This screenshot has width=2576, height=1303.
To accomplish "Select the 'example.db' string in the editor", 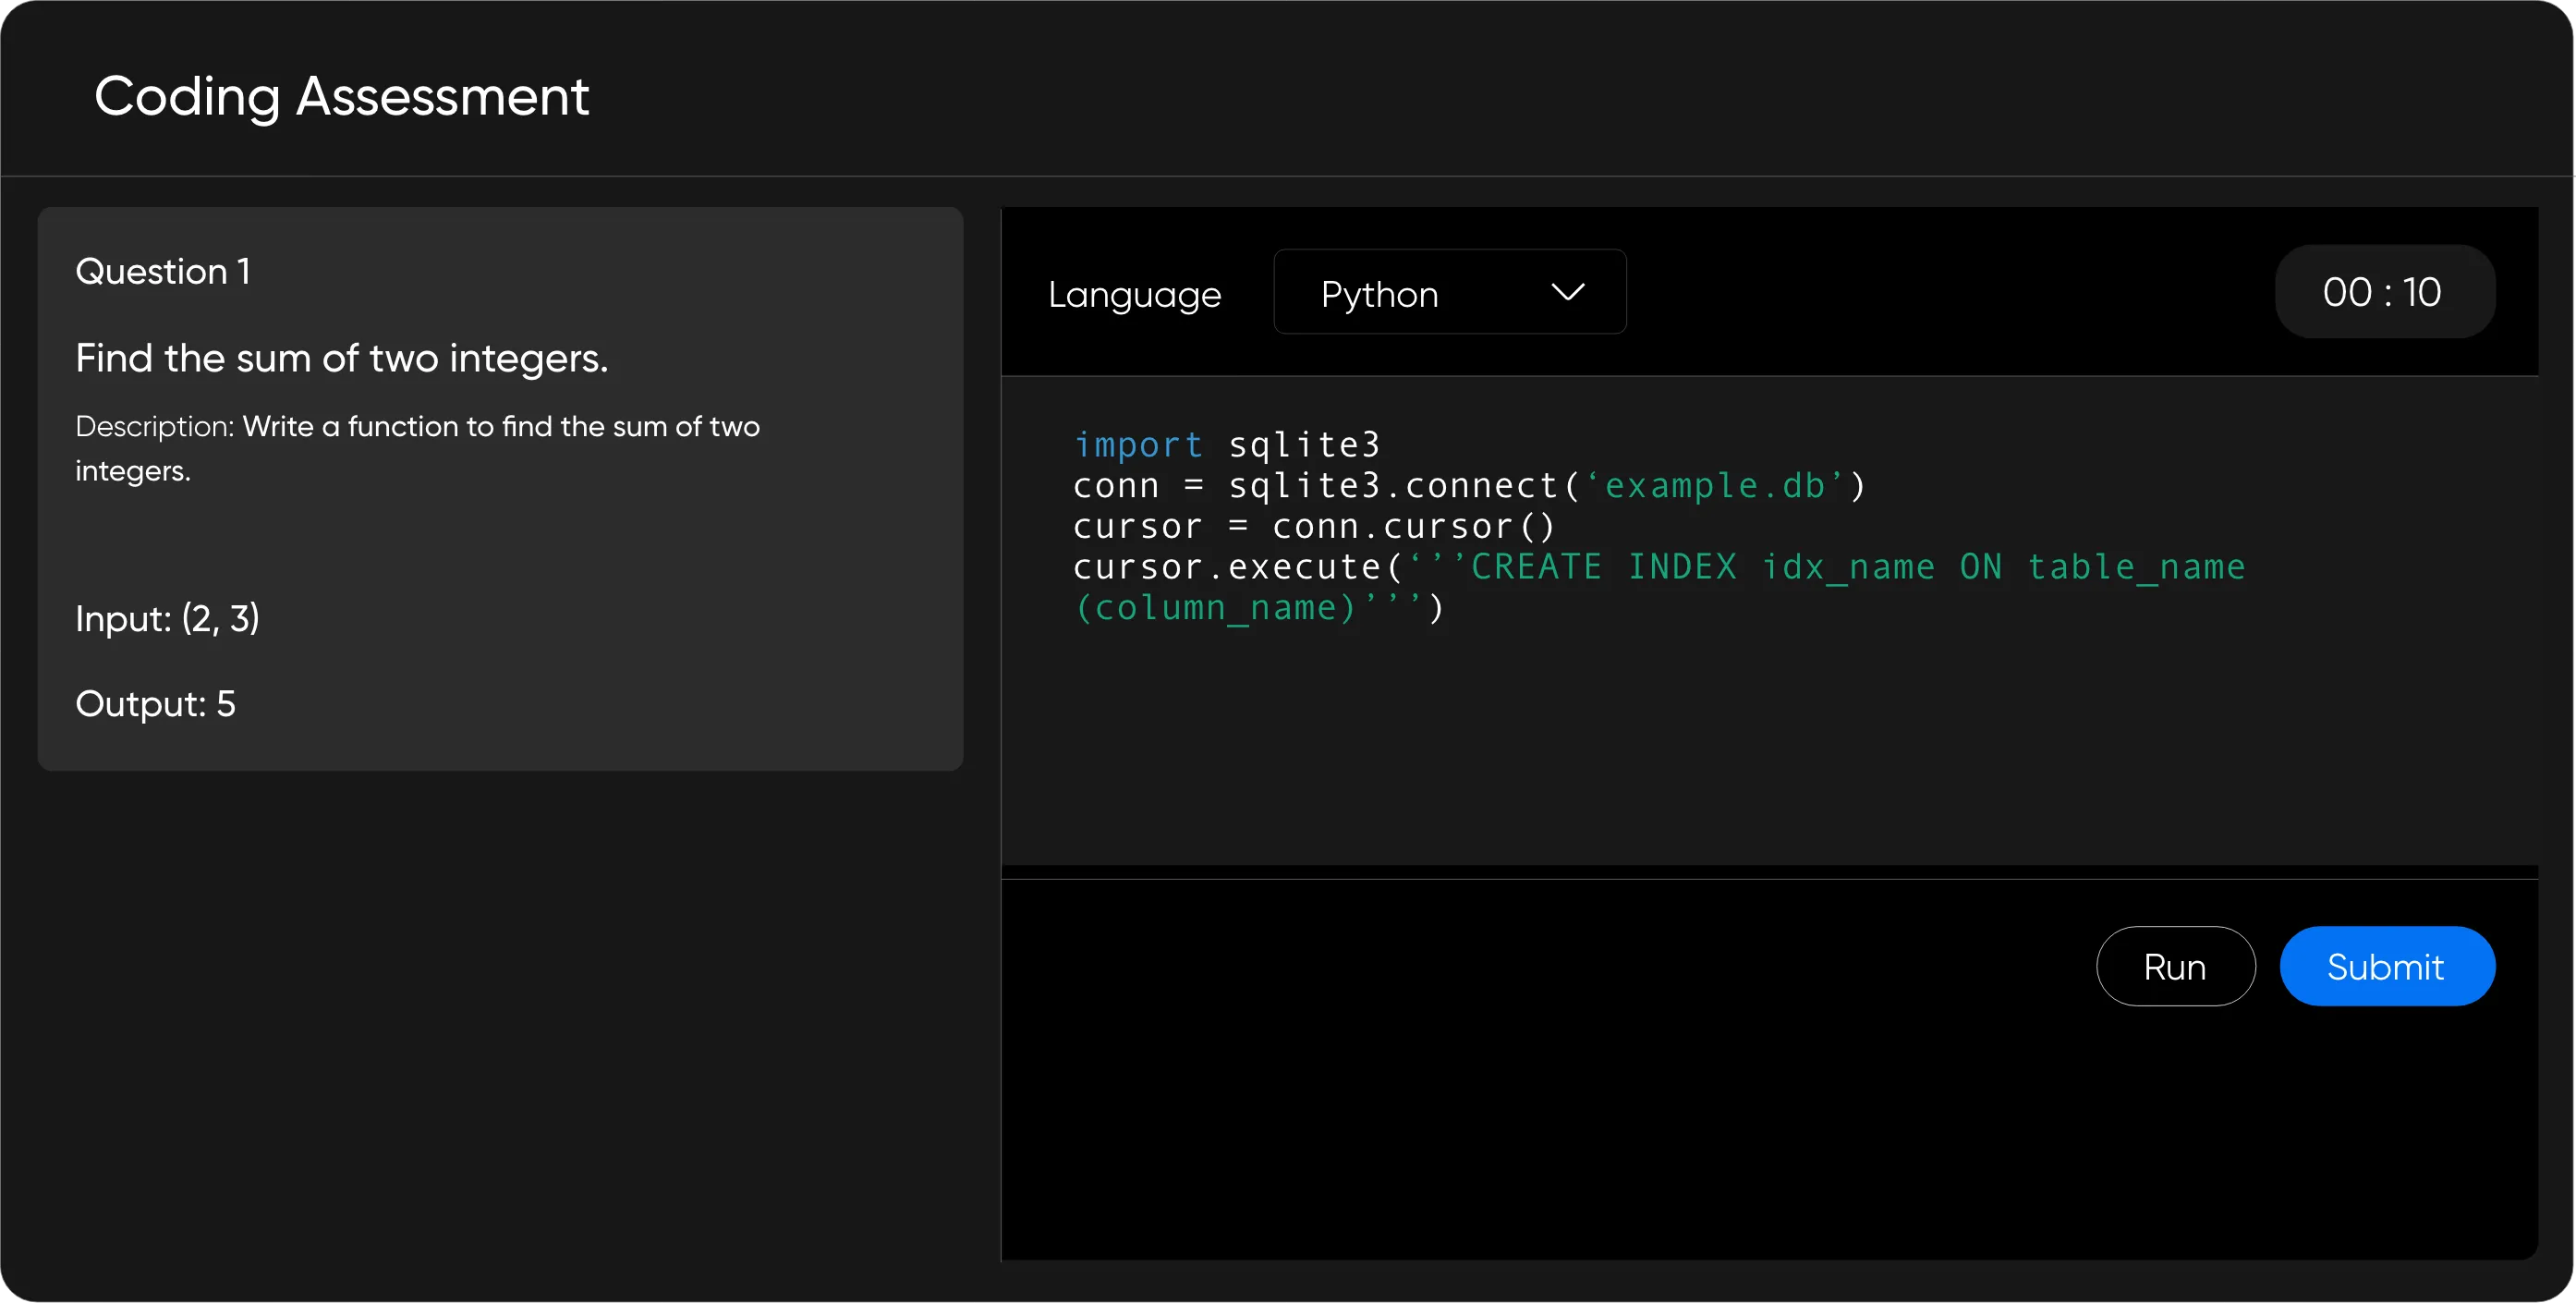I will click(x=1717, y=485).
